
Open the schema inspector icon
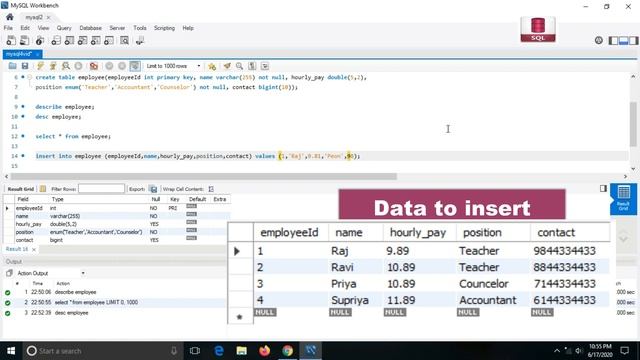[x=40, y=40]
